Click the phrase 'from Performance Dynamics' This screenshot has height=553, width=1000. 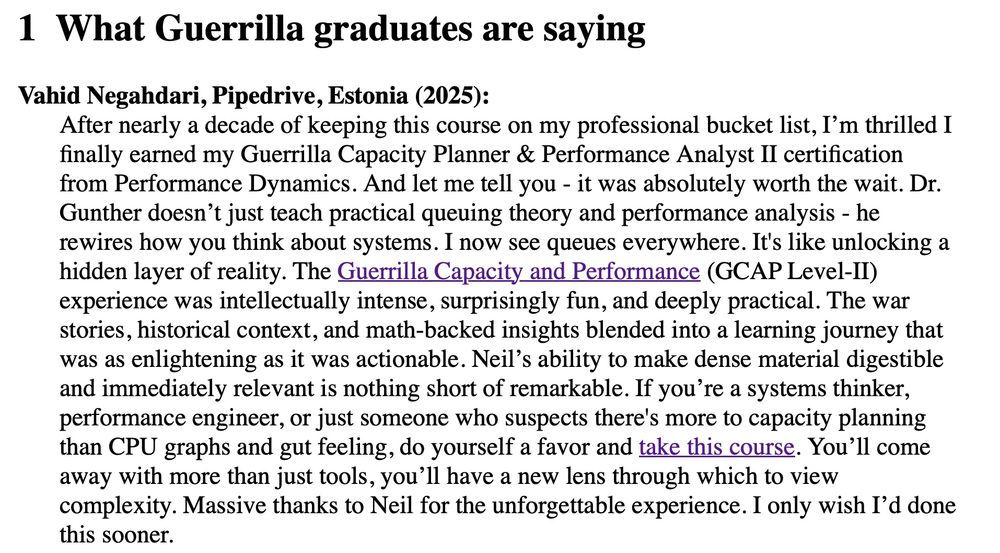(x=205, y=183)
